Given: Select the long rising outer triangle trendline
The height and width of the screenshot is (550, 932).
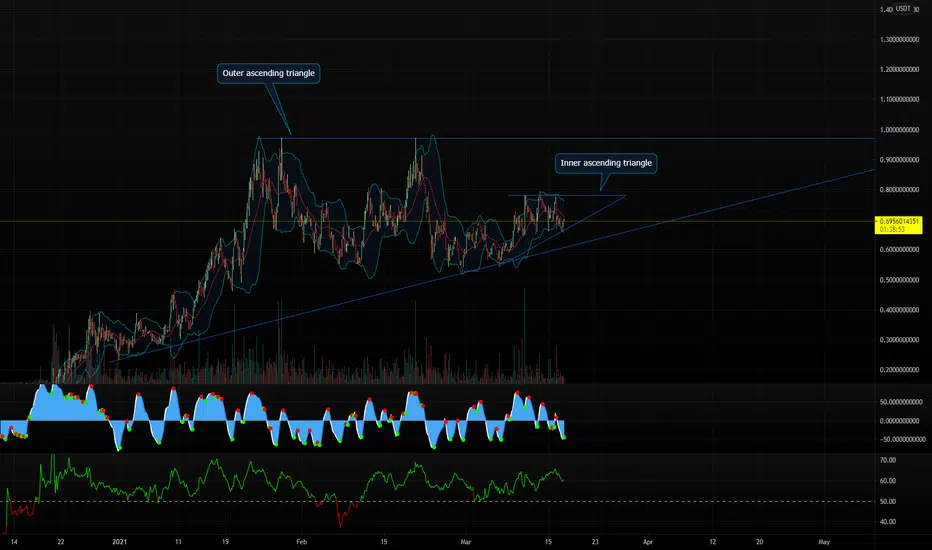Looking at the screenshot, I should (492, 266).
